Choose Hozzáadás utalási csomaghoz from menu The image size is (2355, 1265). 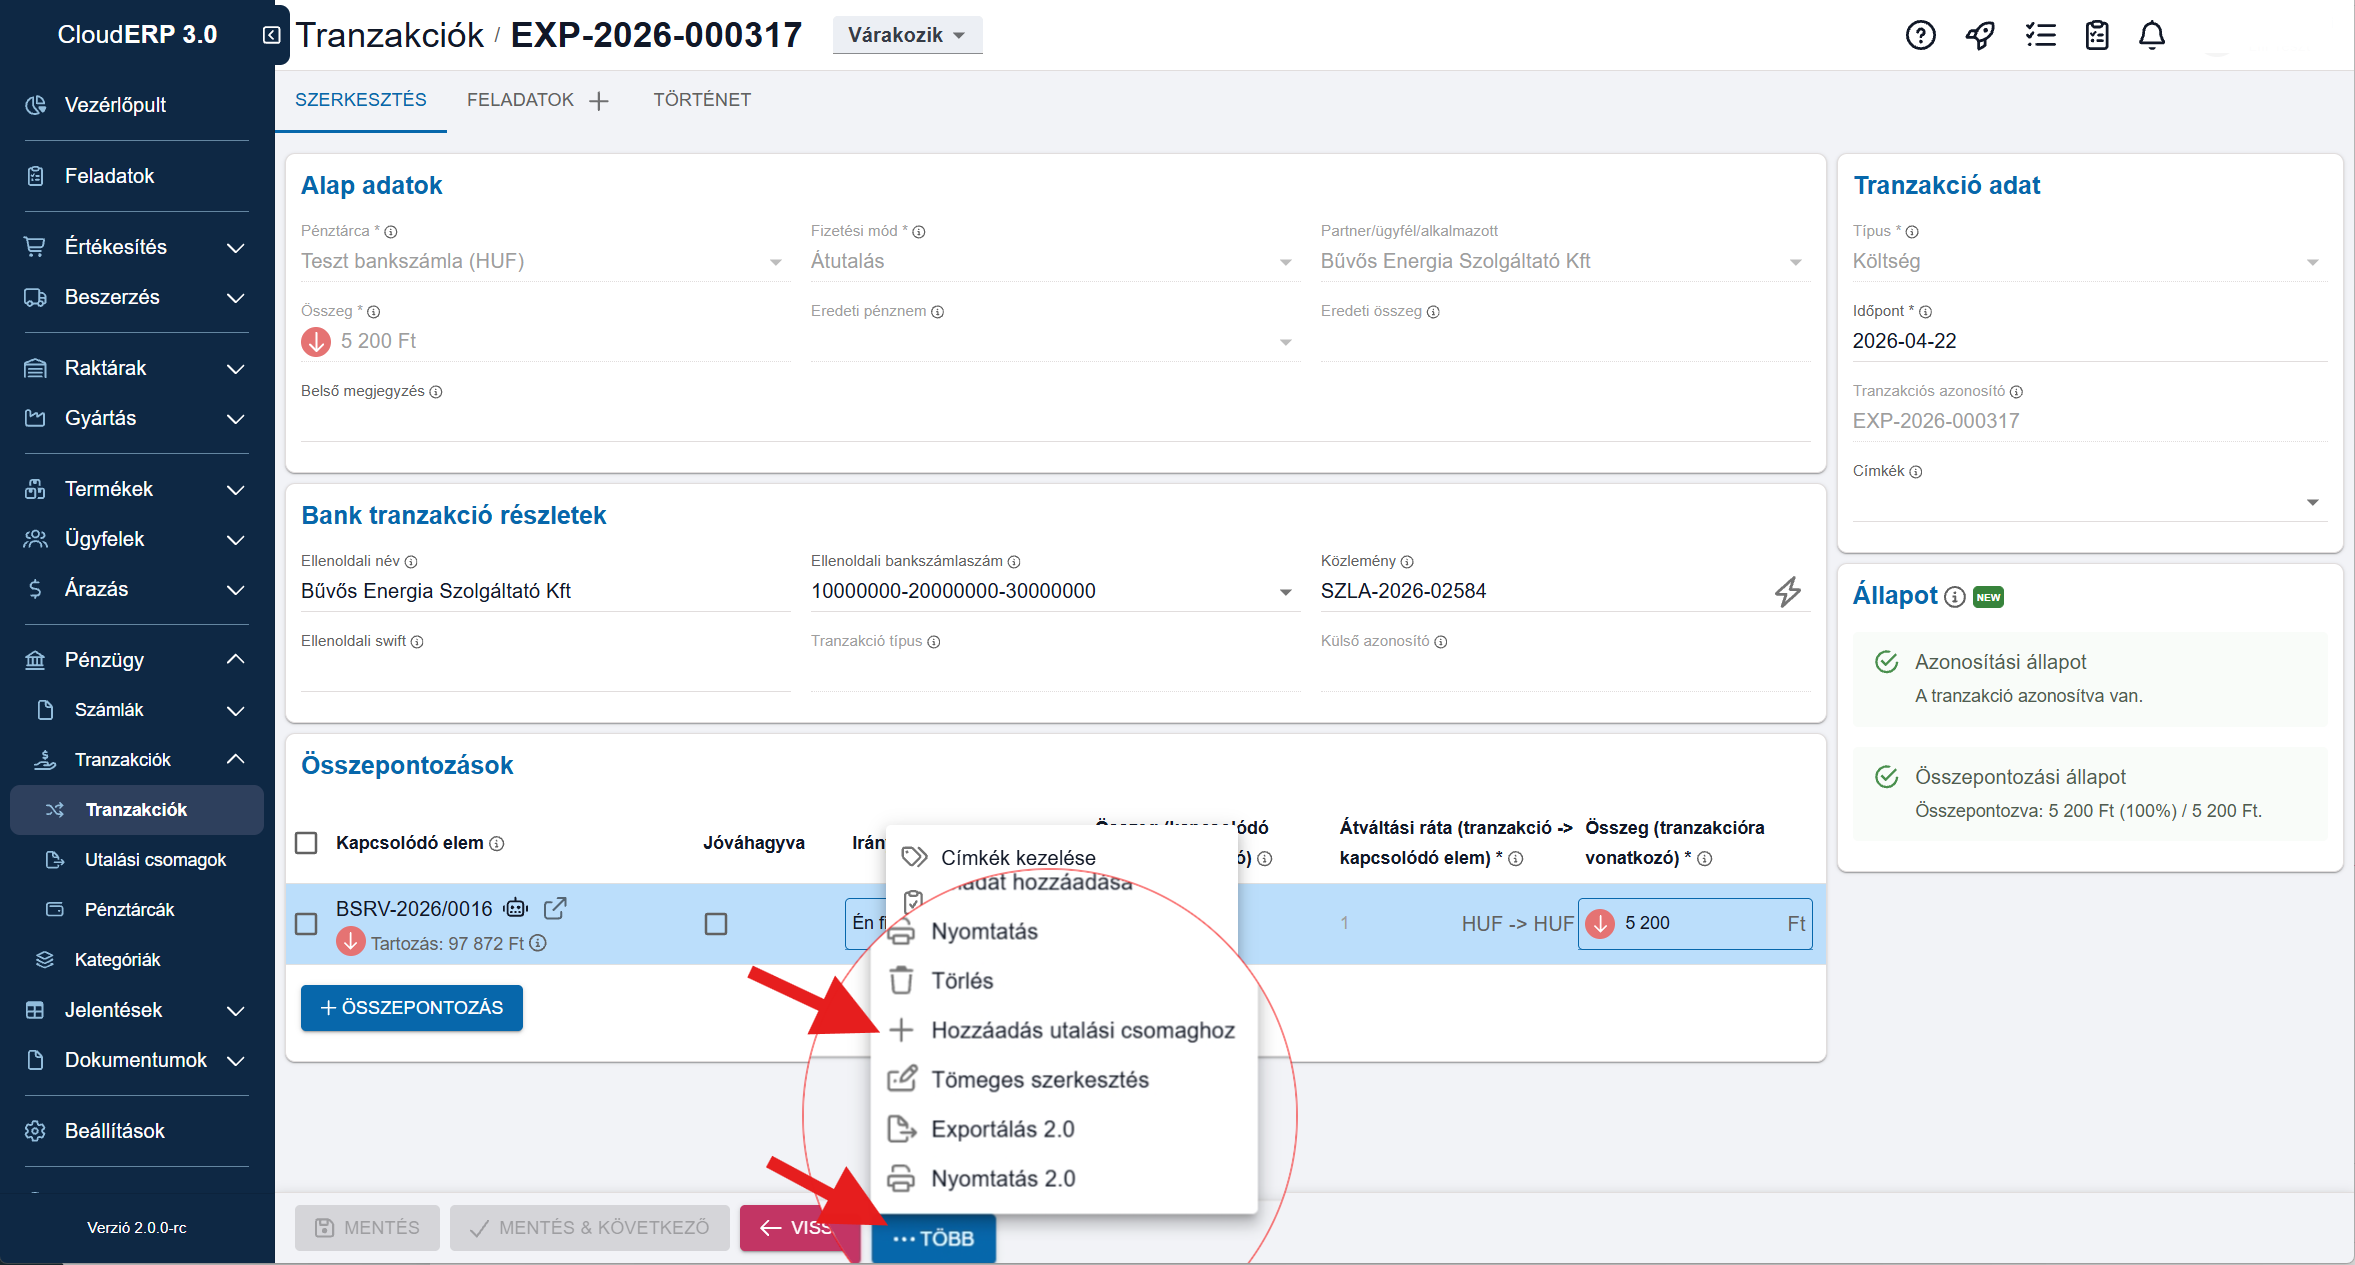click(x=1082, y=1030)
